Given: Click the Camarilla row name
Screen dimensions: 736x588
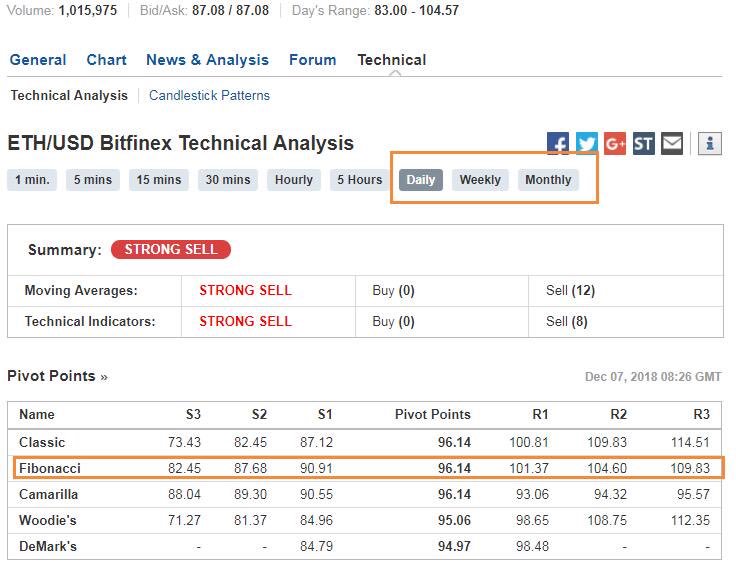Looking at the screenshot, I should tap(48, 494).
